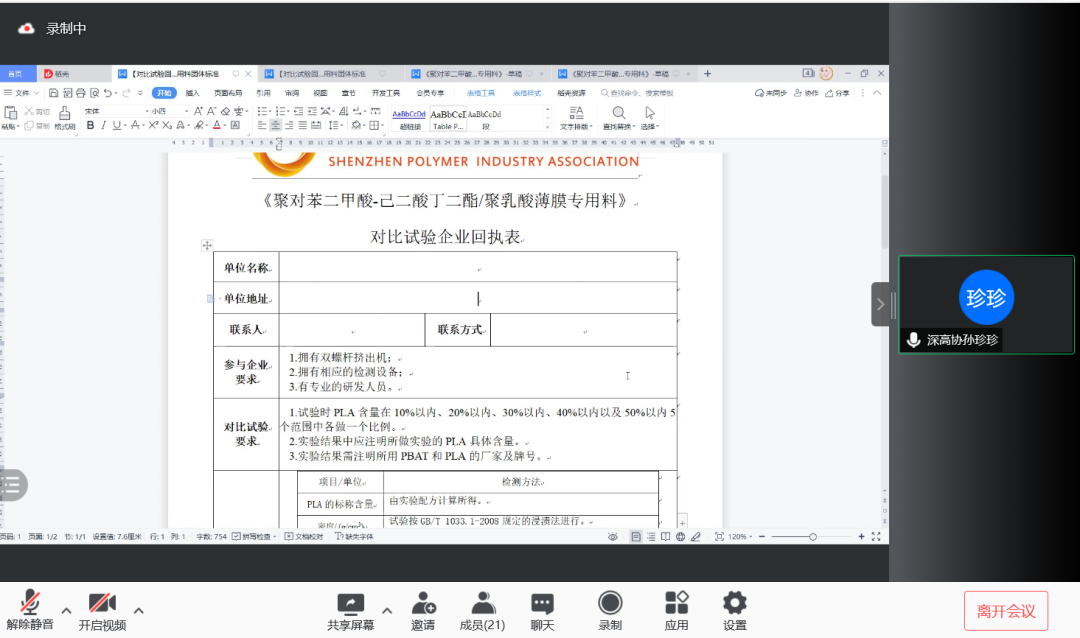Turn on camera with 开启视频
Screen dimensions: 1080x638
[x=102, y=610]
